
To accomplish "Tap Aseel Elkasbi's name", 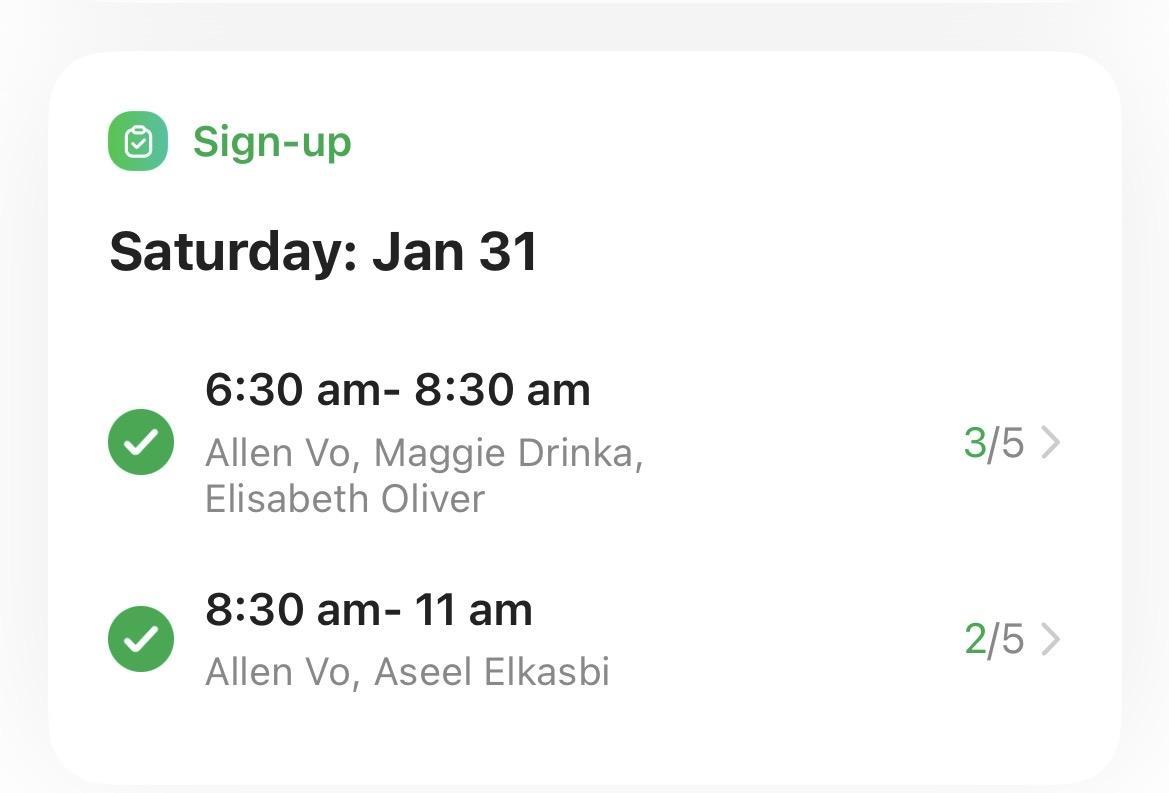I will click(x=491, y=672).
